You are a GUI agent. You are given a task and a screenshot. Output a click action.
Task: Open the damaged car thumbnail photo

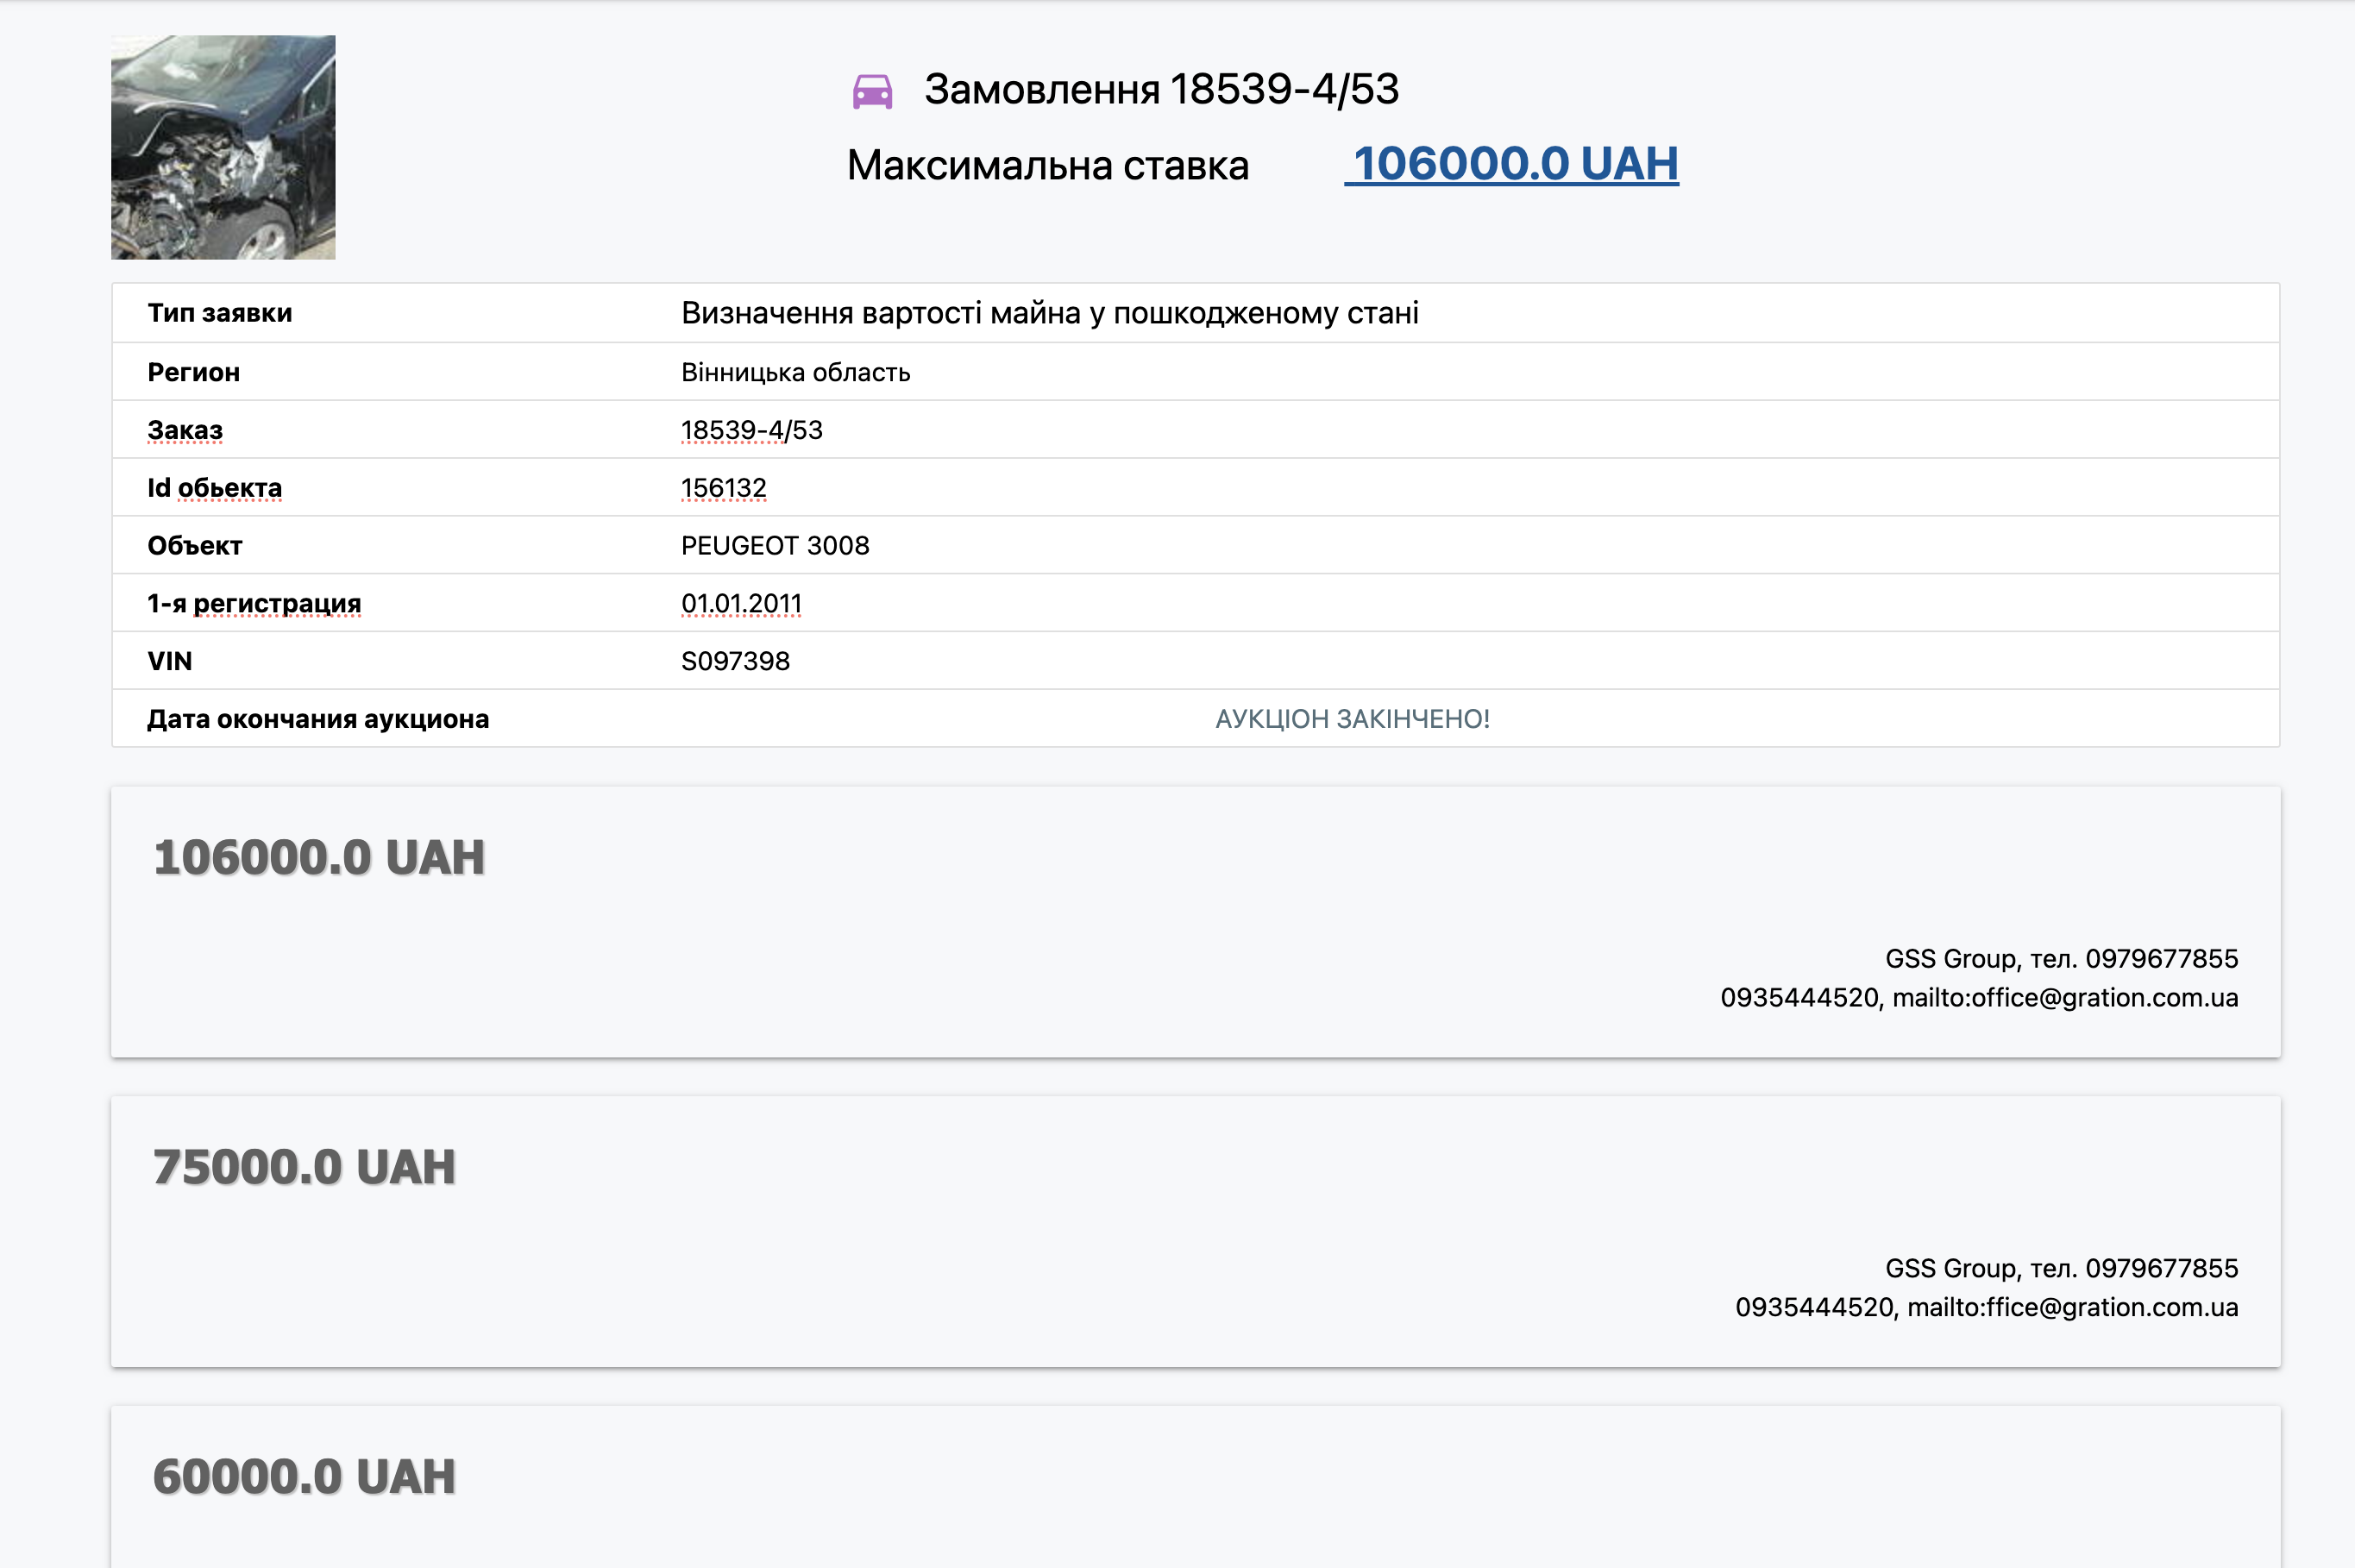tap(223, 148)
